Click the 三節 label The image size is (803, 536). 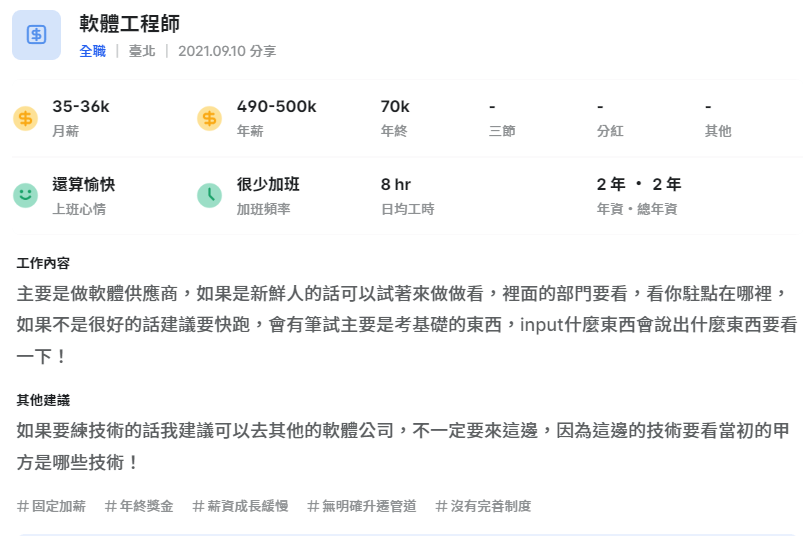(x=502, y=131)
